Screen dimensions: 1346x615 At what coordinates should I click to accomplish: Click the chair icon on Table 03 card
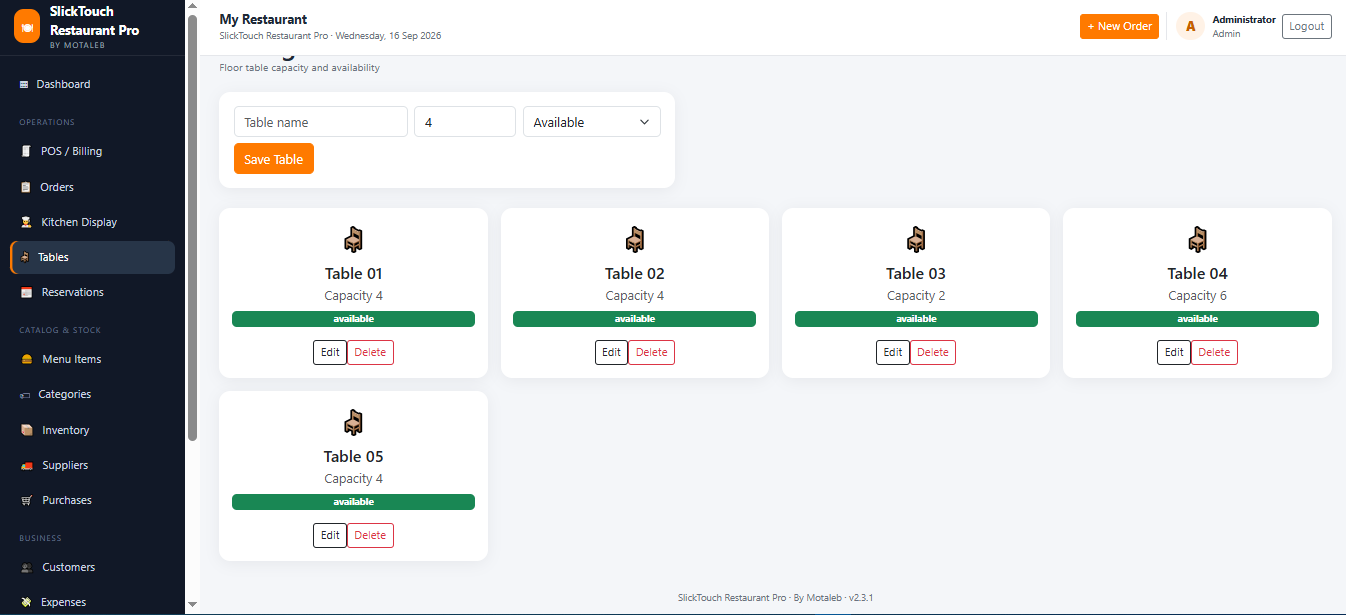pos(916,239)
